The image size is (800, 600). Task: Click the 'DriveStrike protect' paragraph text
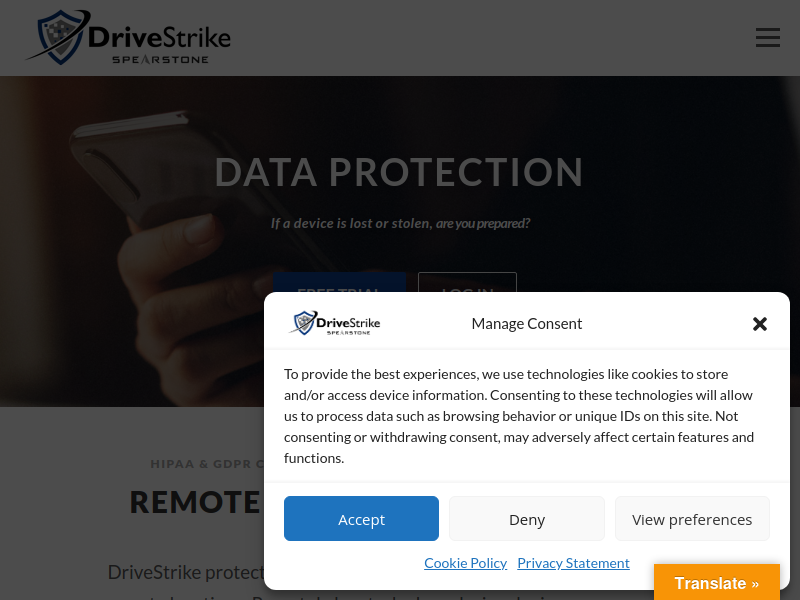pos(185,572)
